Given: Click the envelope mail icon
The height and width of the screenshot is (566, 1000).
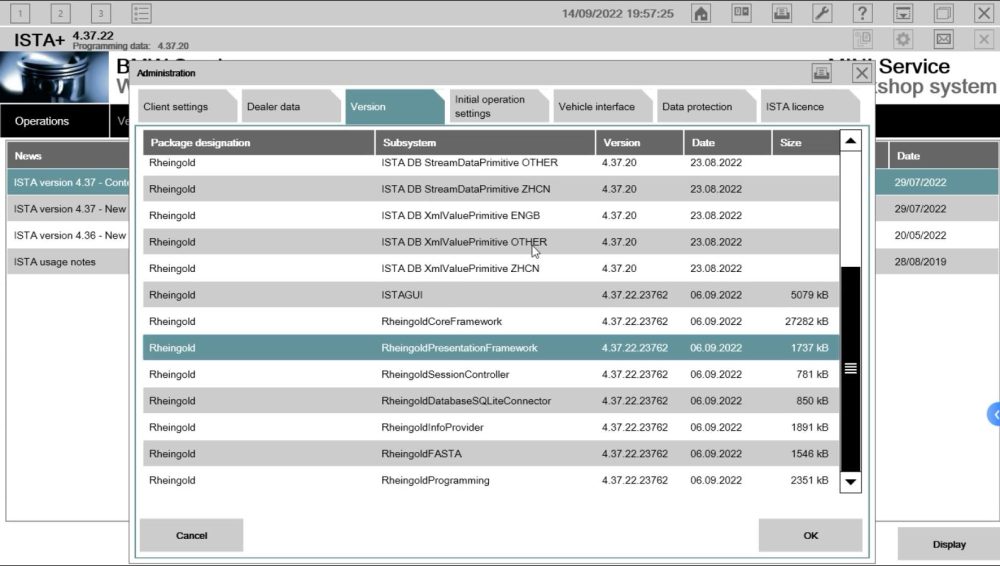Looking at the screenshot, I should [943, 40].
